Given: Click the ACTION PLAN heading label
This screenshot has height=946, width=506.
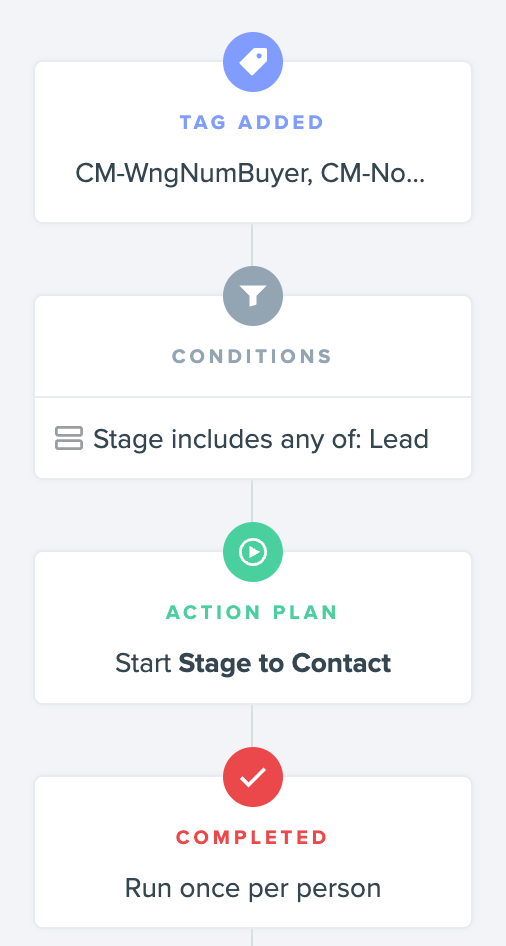Looking at the screenshot, I should 252,612.
